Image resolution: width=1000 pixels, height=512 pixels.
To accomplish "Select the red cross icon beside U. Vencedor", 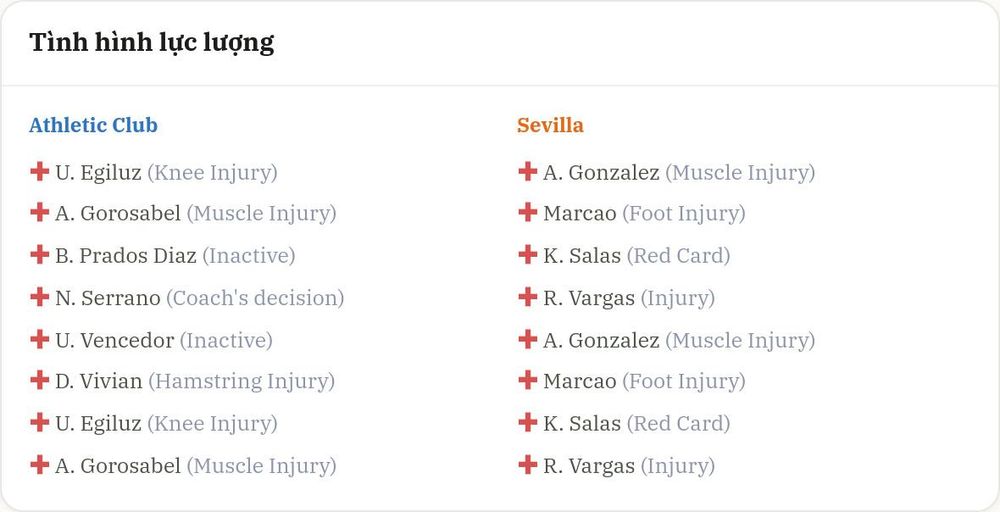I will pyautogui.click(x=40, y=339).
